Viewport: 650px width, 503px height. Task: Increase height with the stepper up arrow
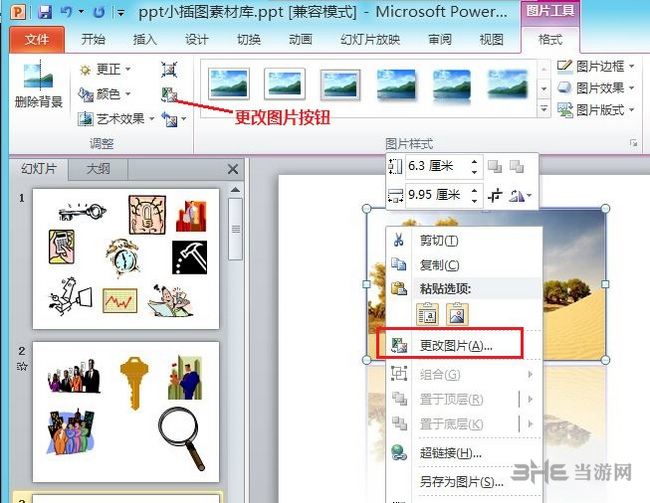tap(474, 161)
